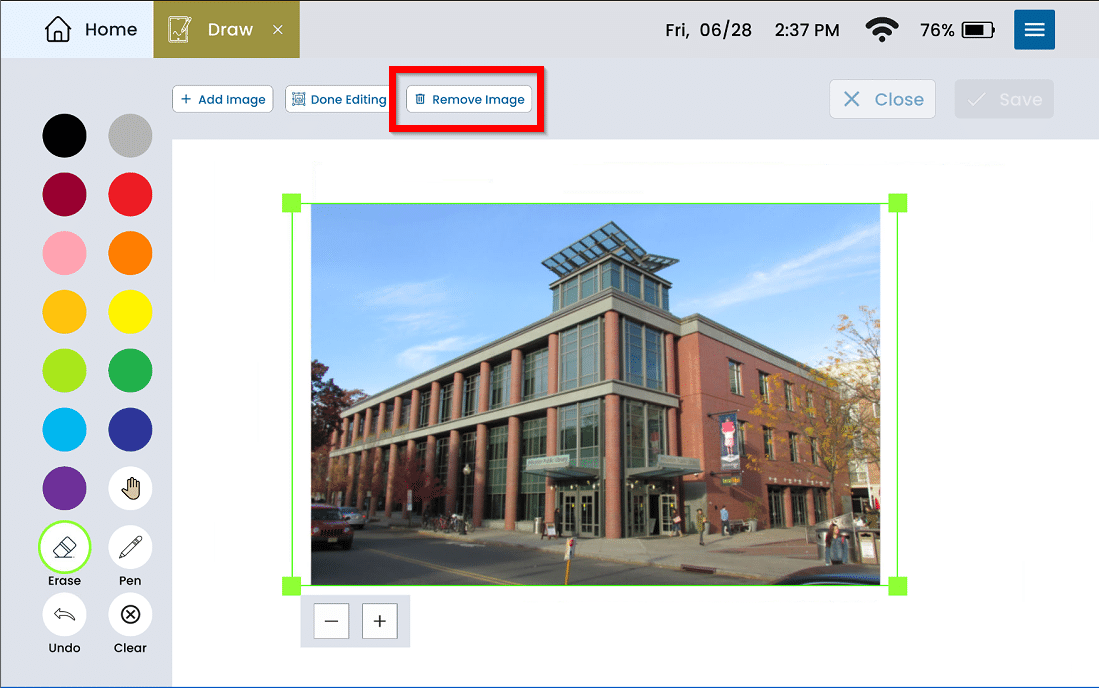Go to the Home tab

(91, 30)
